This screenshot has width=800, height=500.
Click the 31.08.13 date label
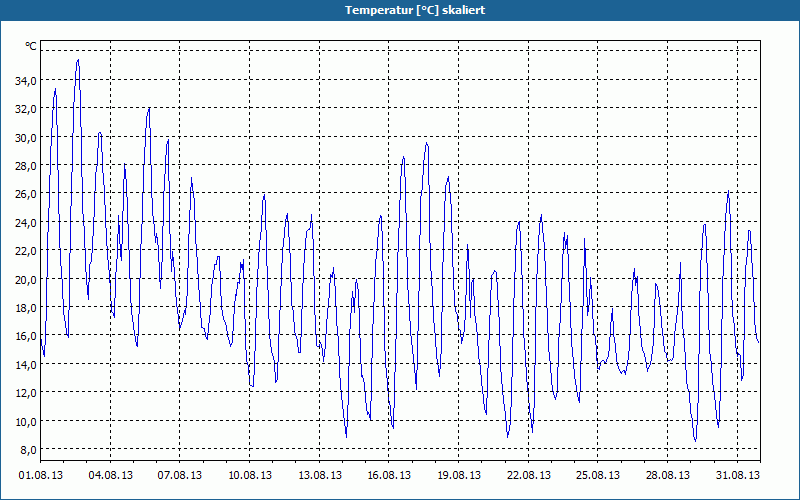point(738,475)
